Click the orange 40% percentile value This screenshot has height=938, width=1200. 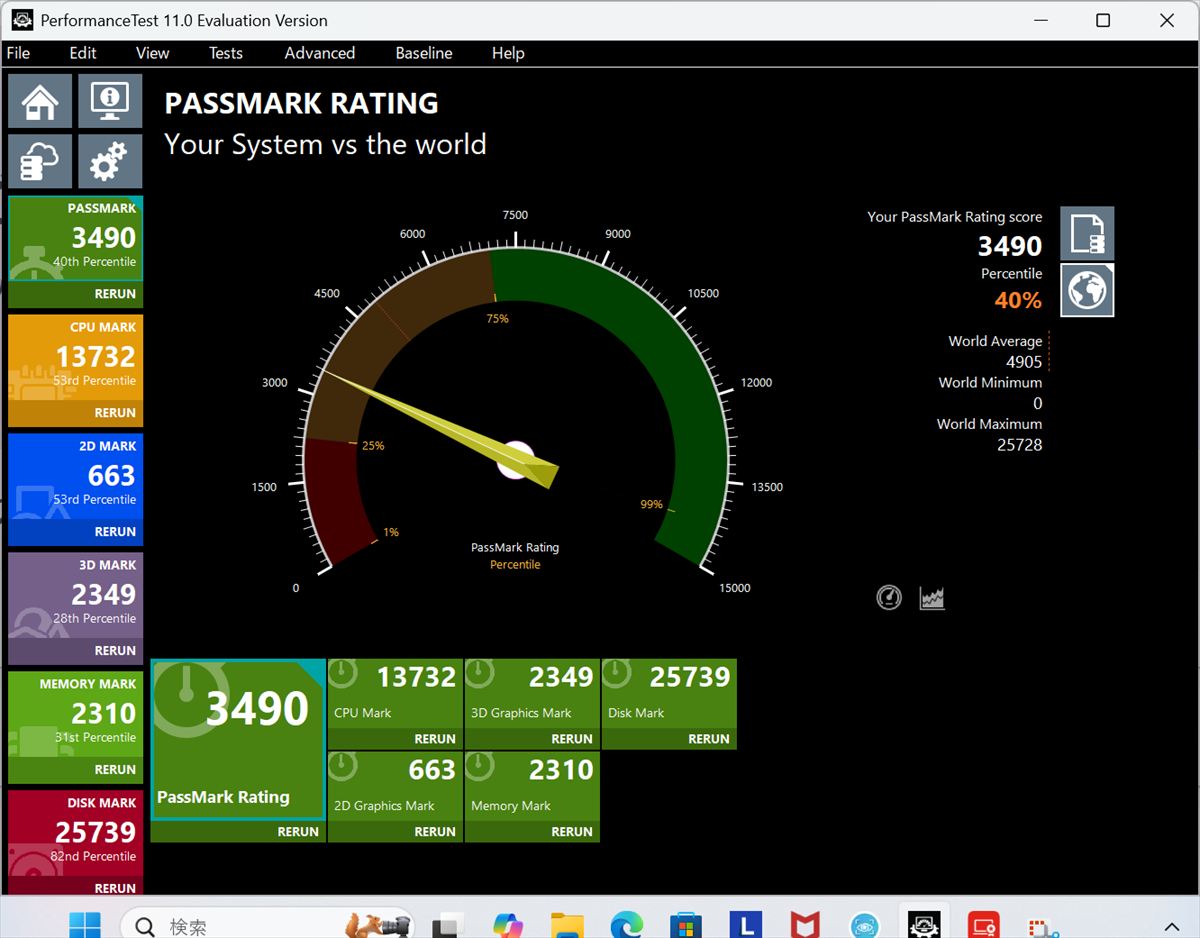[1018, 300]
